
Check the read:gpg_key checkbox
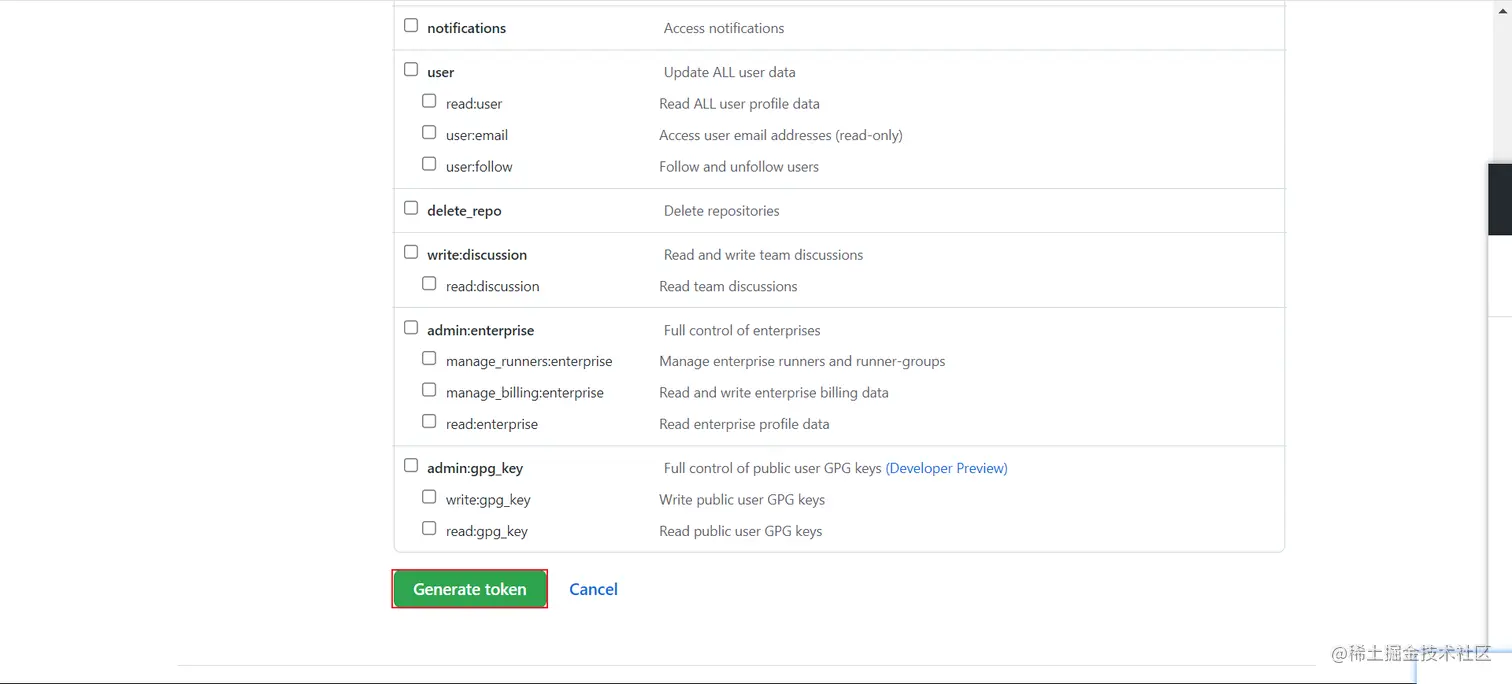[429, 528]
